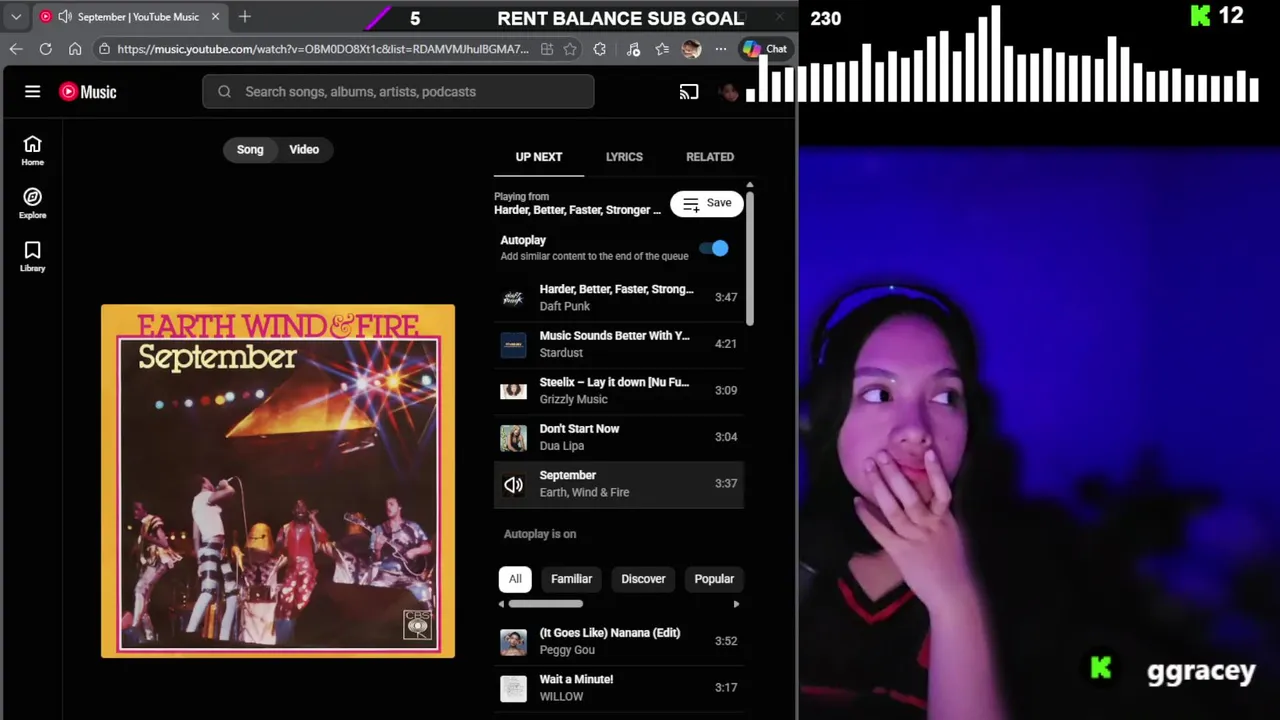Image resolution: width=1280 pixels, height=720 pixels.
Task: Click the browser home icon
Action: coord(75,49)
